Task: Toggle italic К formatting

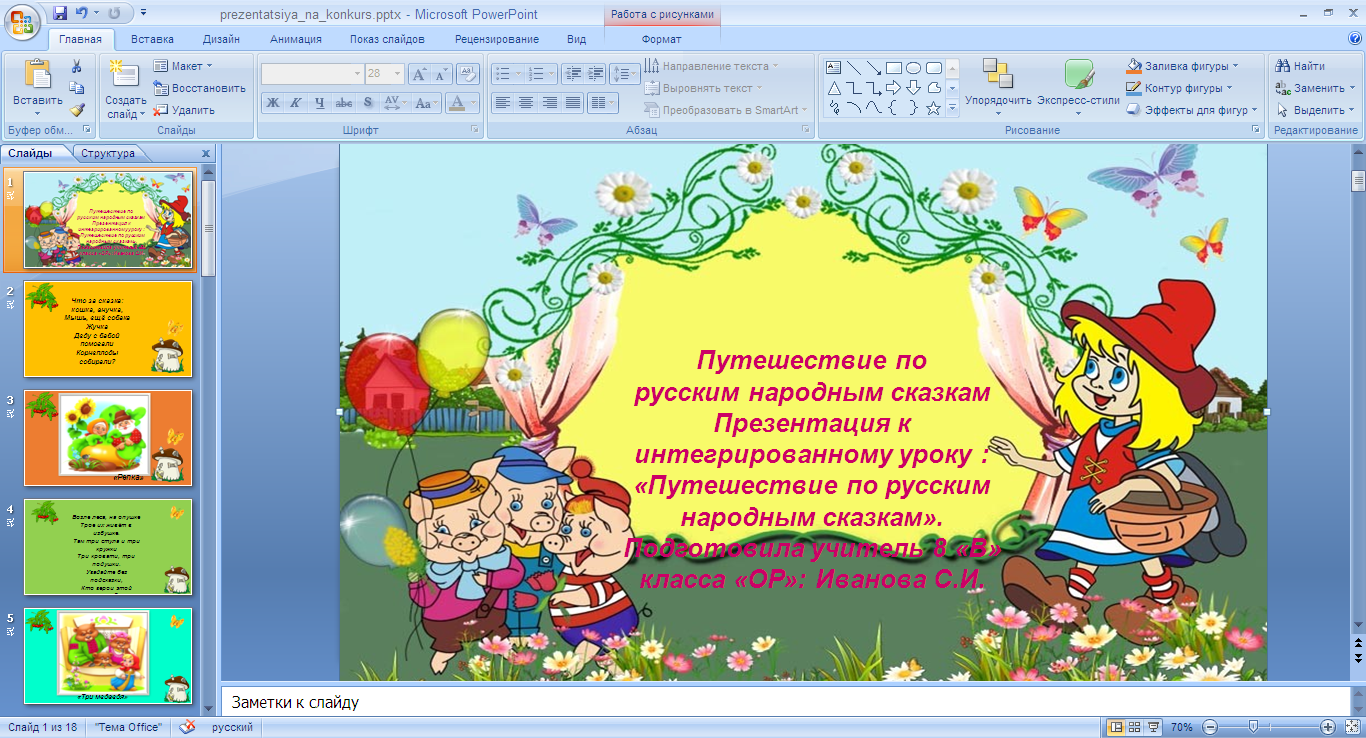Action: click(x=296, y=102)
